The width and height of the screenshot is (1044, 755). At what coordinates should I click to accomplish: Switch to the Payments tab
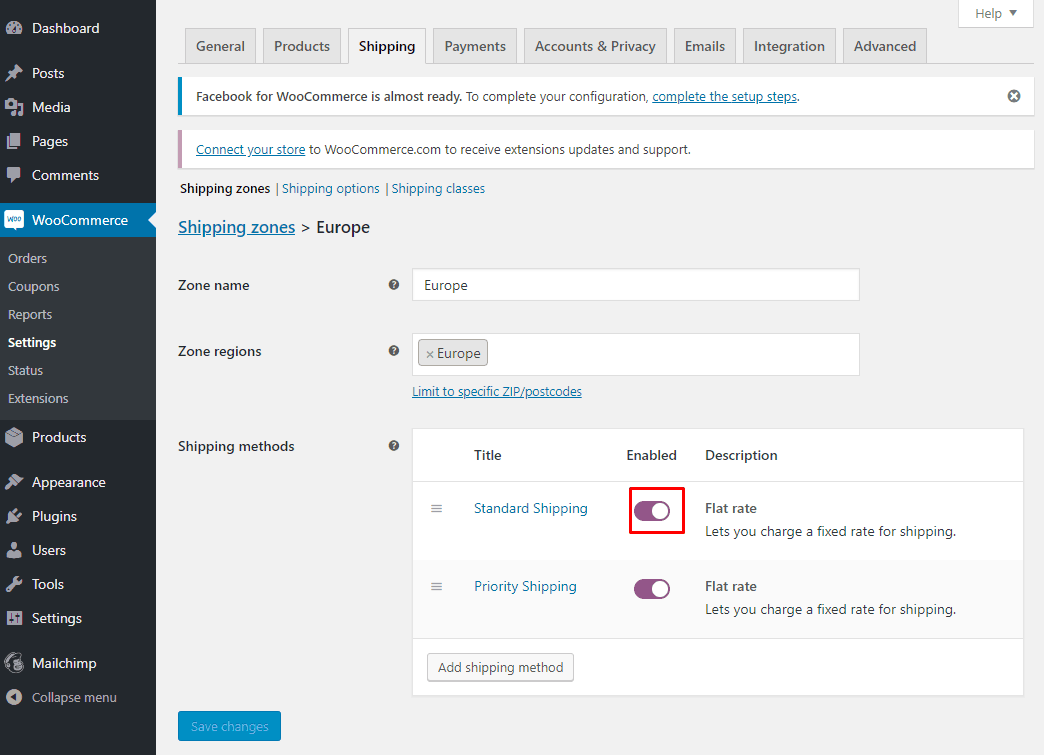[x=474, y=45]
